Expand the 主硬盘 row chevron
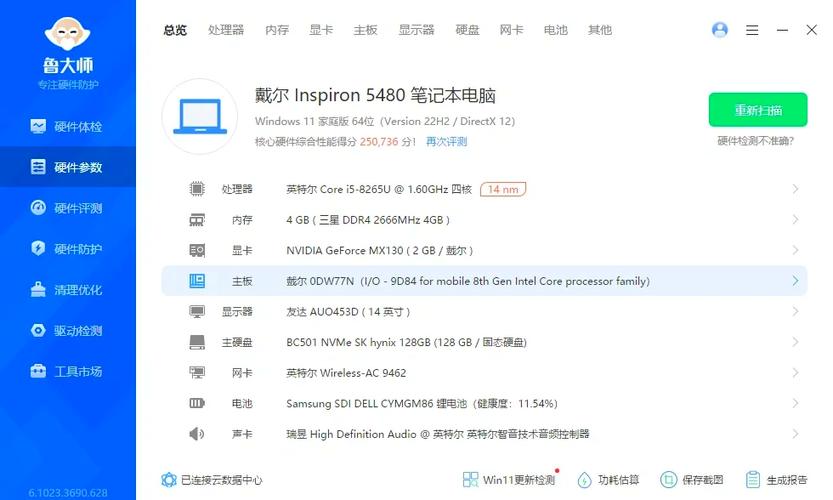 (x=795, y=342)
